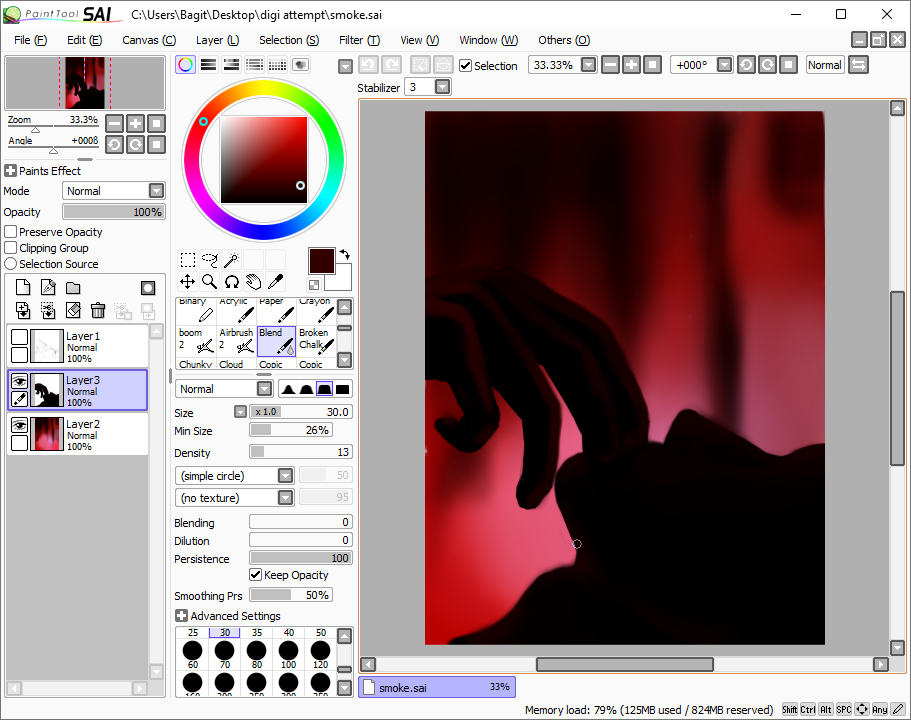This screenshot has width=911, height=720.
Task: Open the brush blending mode Normal dropdown
Action: [x=264, y=389]
